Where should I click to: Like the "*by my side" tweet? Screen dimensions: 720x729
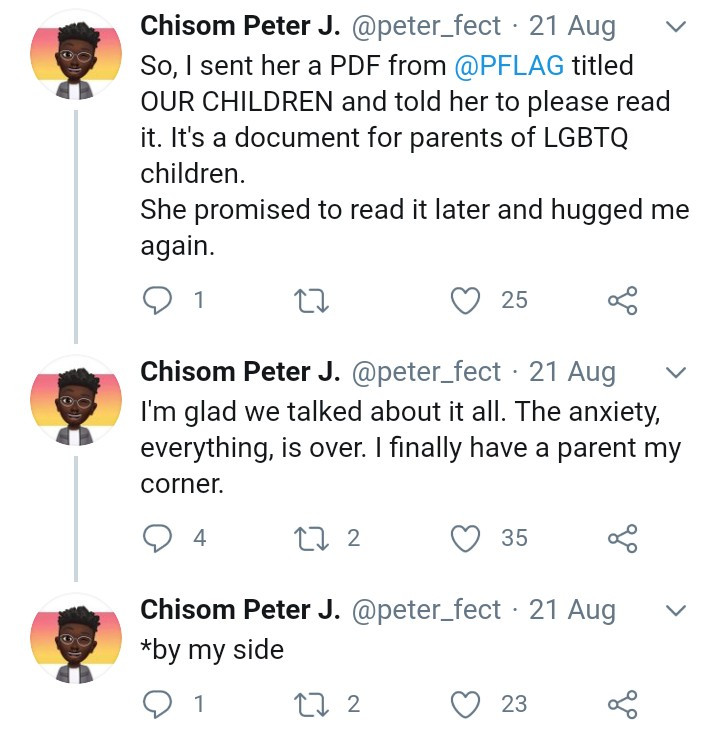[x=466, y=704]
